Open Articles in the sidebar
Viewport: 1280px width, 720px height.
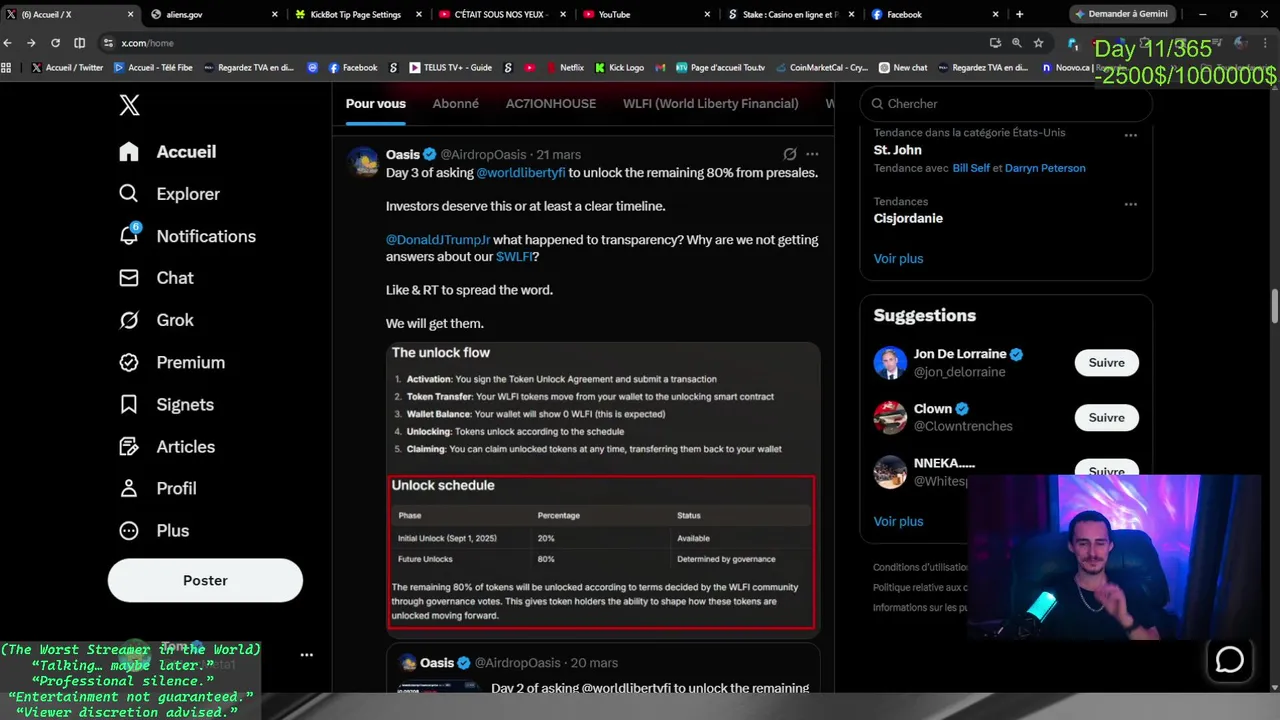tap(167, 446)
